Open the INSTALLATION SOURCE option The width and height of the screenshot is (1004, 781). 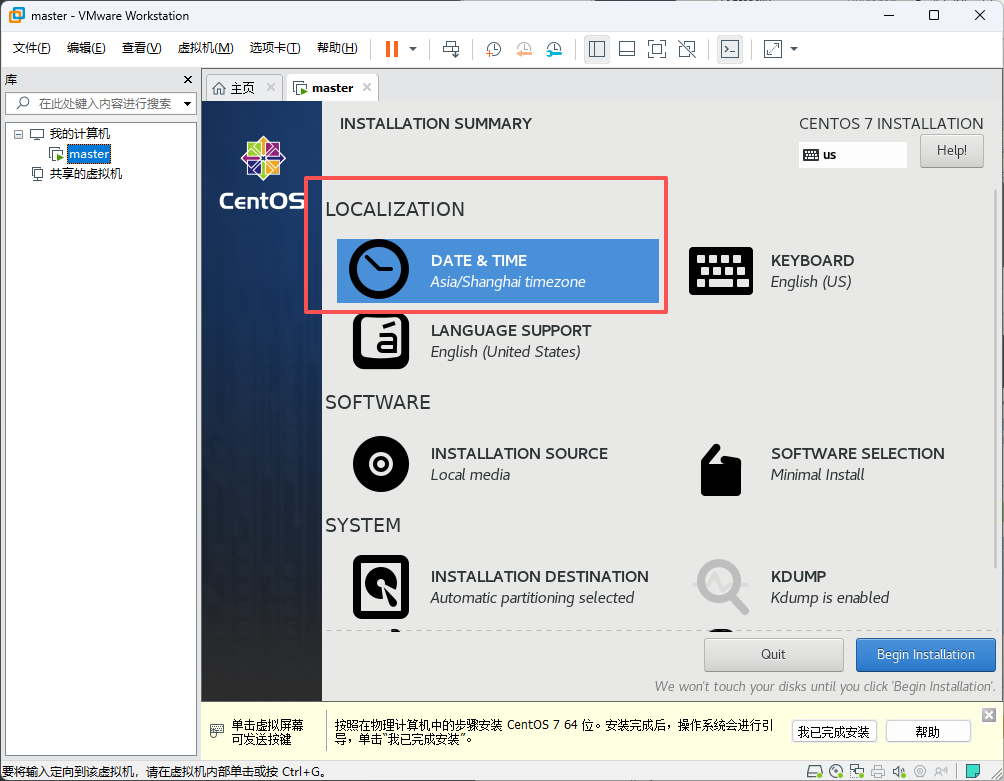[x=480, y=464]
